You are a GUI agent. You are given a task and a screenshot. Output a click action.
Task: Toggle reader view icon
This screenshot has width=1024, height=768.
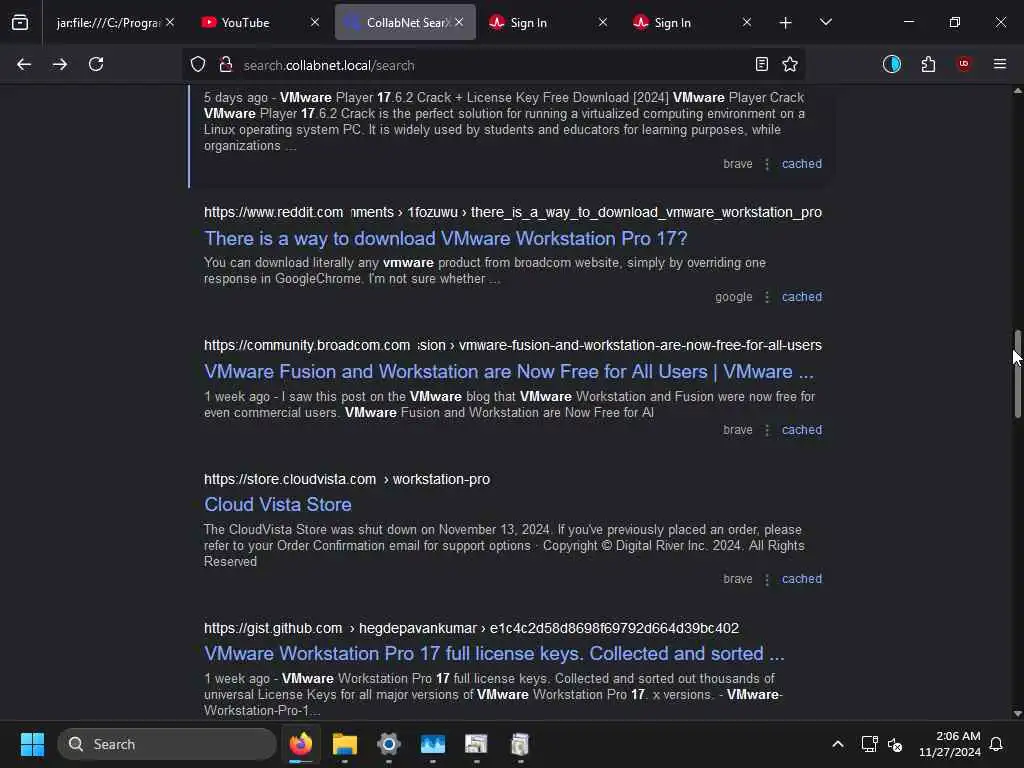tap(761, 65)
